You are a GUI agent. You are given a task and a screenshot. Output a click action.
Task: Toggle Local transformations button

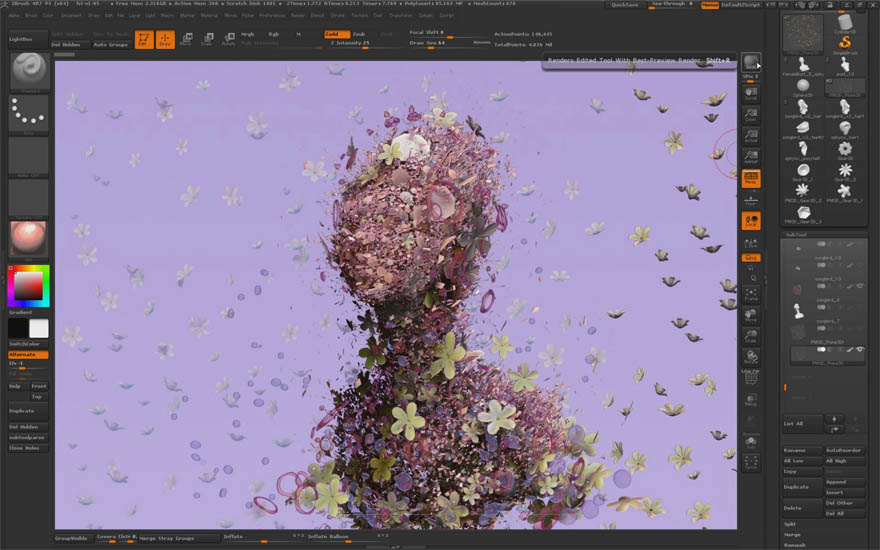[751, 221]
